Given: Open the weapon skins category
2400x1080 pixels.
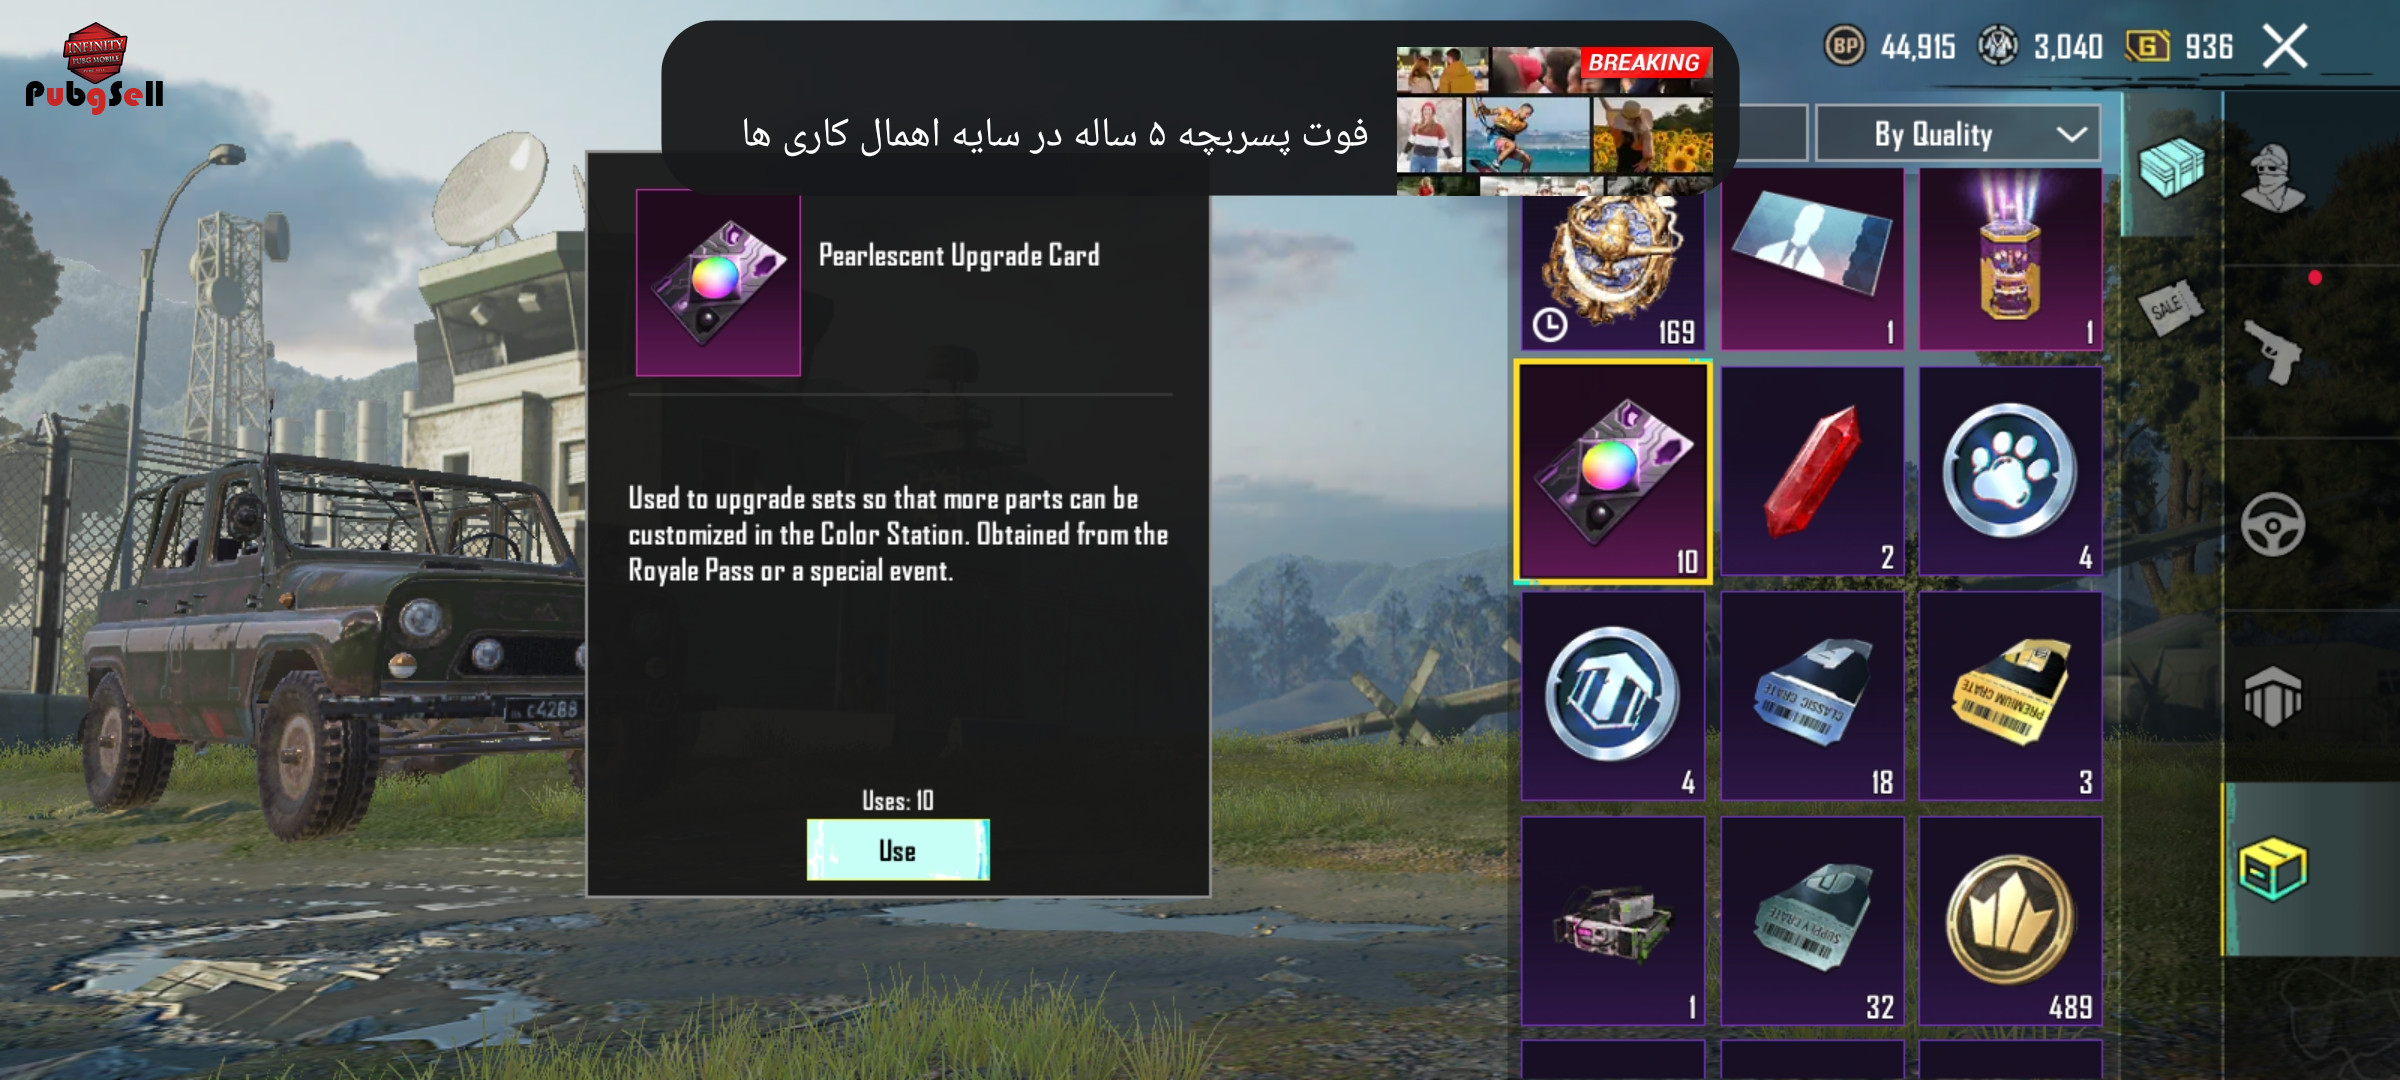Looking at the screenshot, I should 2273,352.
